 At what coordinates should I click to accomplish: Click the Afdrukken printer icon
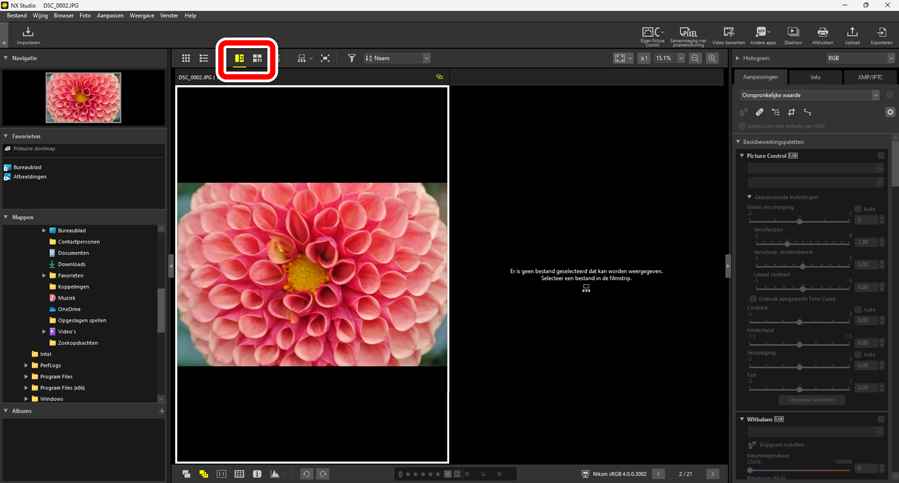[x=822, y=35]
